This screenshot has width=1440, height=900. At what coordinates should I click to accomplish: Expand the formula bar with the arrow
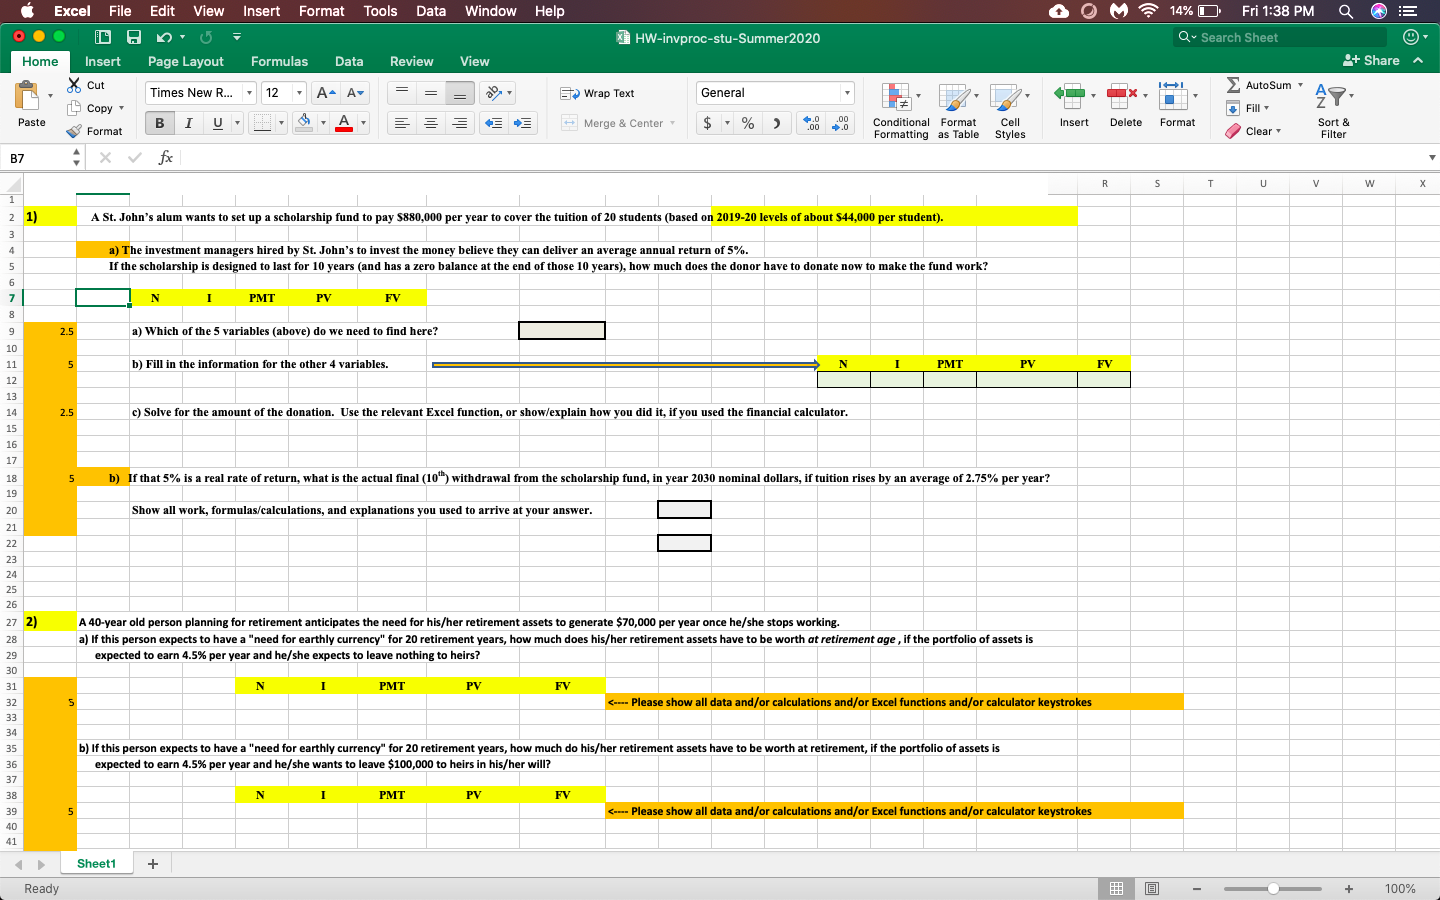point(1432,158)
